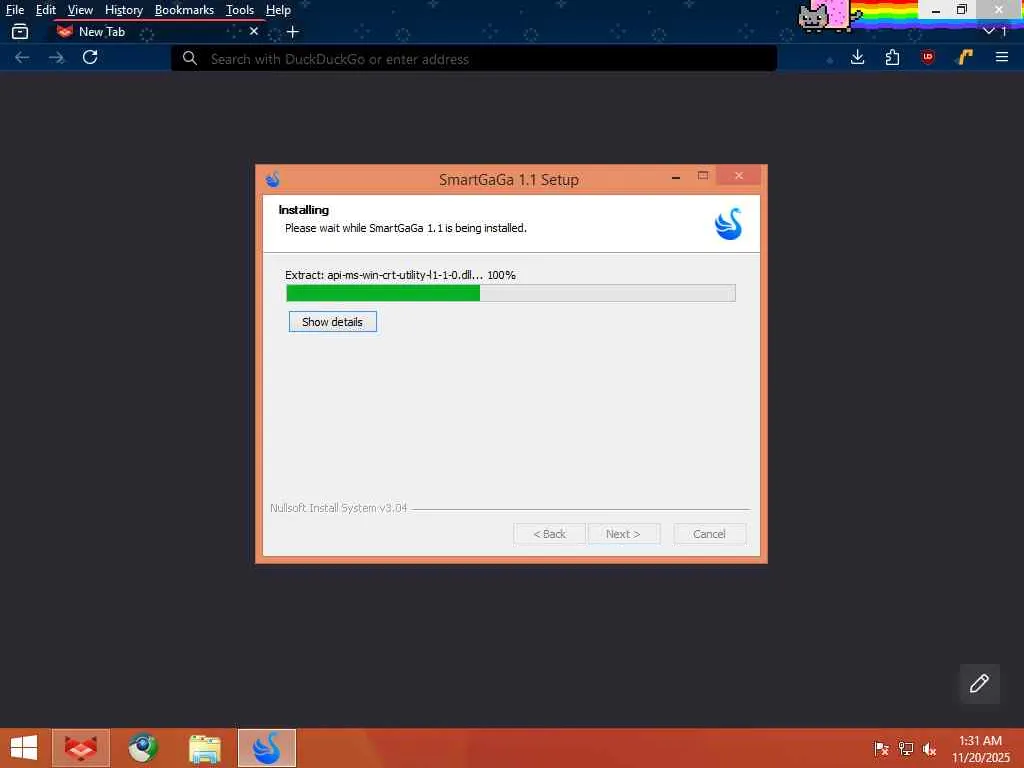Screen dimensions: 1024x768
Task: Open the taskbar clock showing 1:31 AM
Action: pos(980,748)
